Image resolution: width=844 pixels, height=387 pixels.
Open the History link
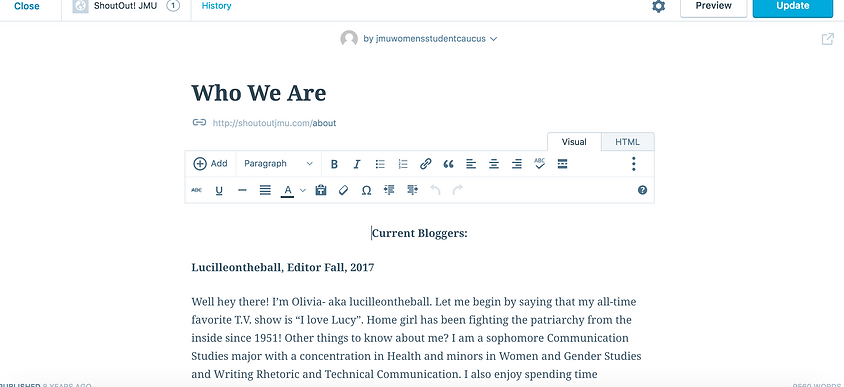tap(216, 6)
